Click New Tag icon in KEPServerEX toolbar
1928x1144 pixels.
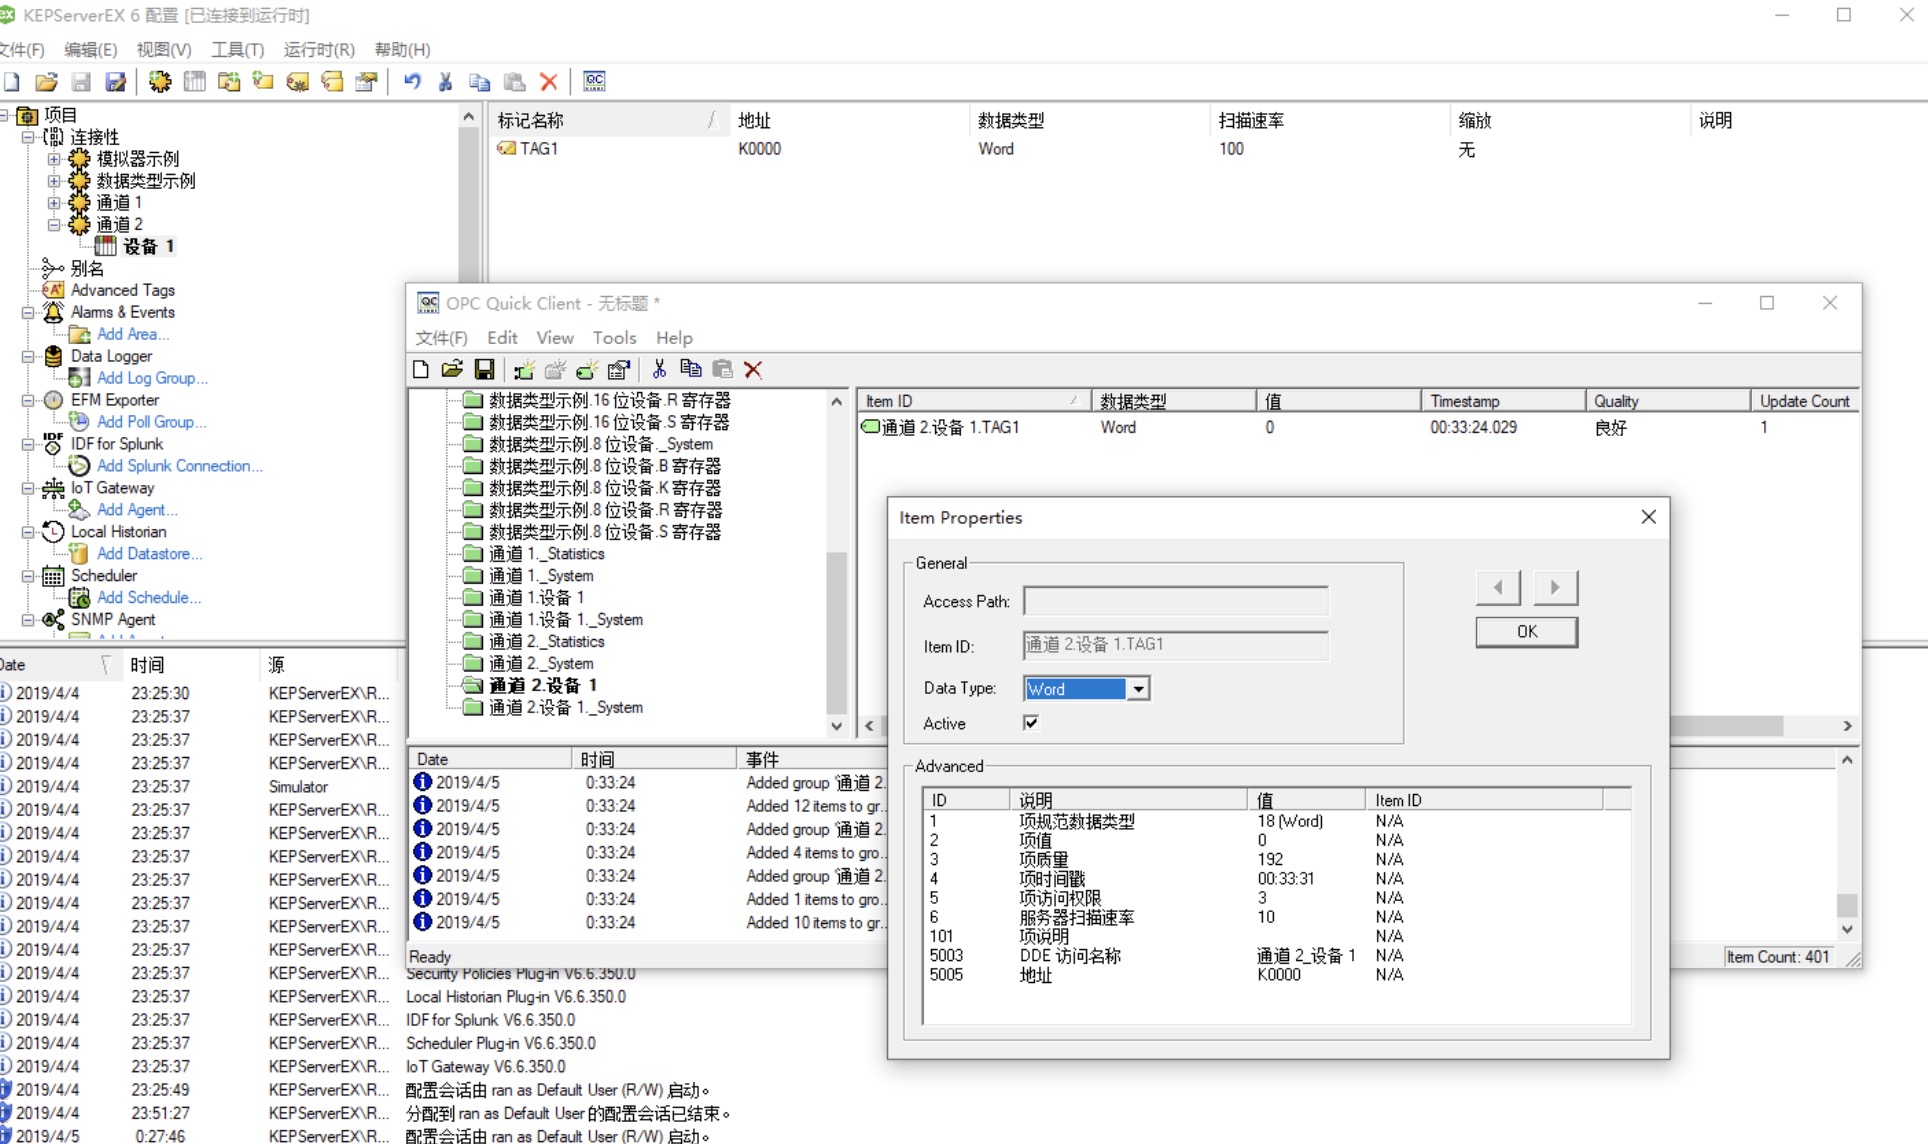pyautogui.click(x=263, y=82)
